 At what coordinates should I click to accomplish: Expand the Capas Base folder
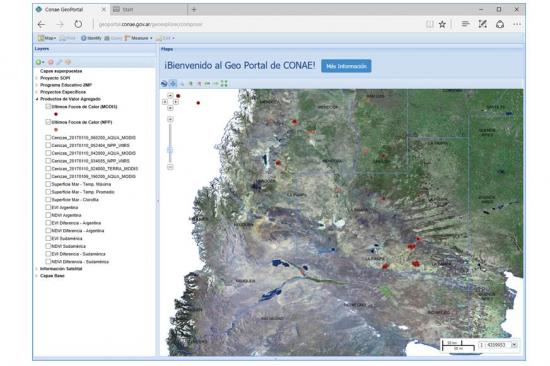point(37,276)
